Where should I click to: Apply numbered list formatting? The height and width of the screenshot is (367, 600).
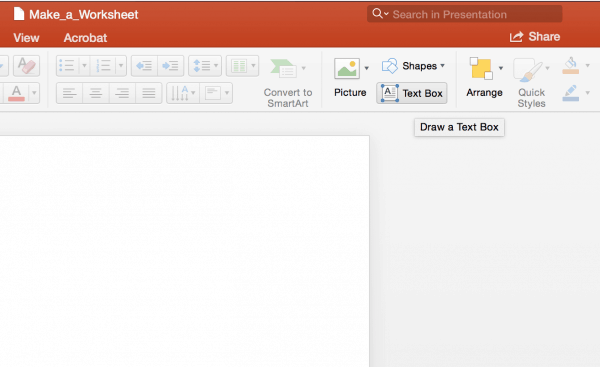103,65
